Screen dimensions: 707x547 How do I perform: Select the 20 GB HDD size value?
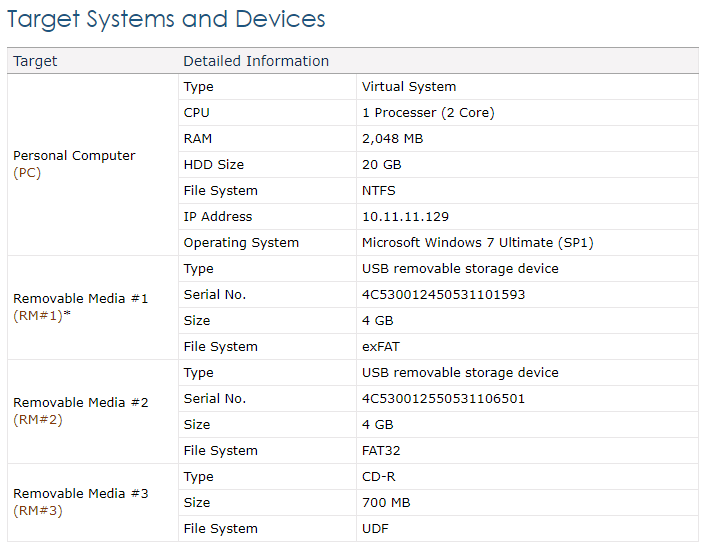pos(381,165)
